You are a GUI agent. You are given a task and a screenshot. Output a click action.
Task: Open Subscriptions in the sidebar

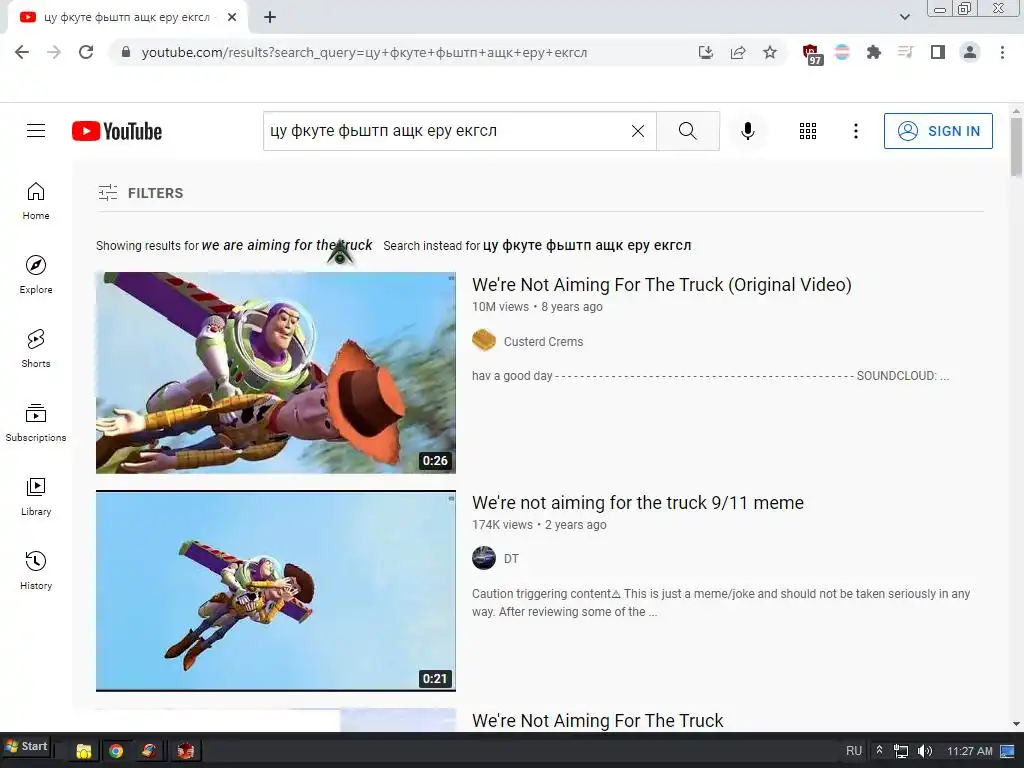pyautogui.click(x=36, y=423)
